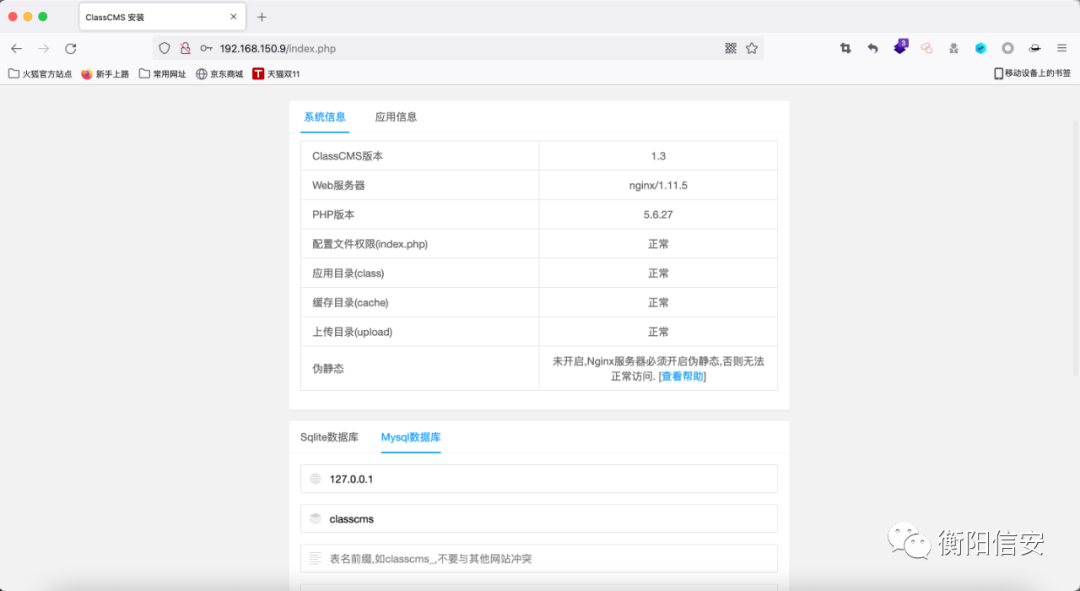Go back using the browser back arrow
Viewport: 1080px width, 591px height.
pyautogui.click(x=17, y=48)
